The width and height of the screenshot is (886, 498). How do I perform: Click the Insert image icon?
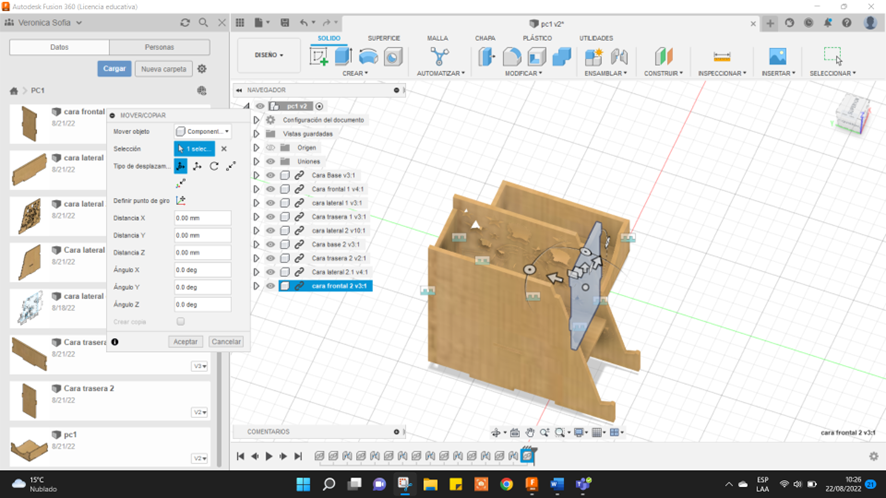(x=778, y=57)
